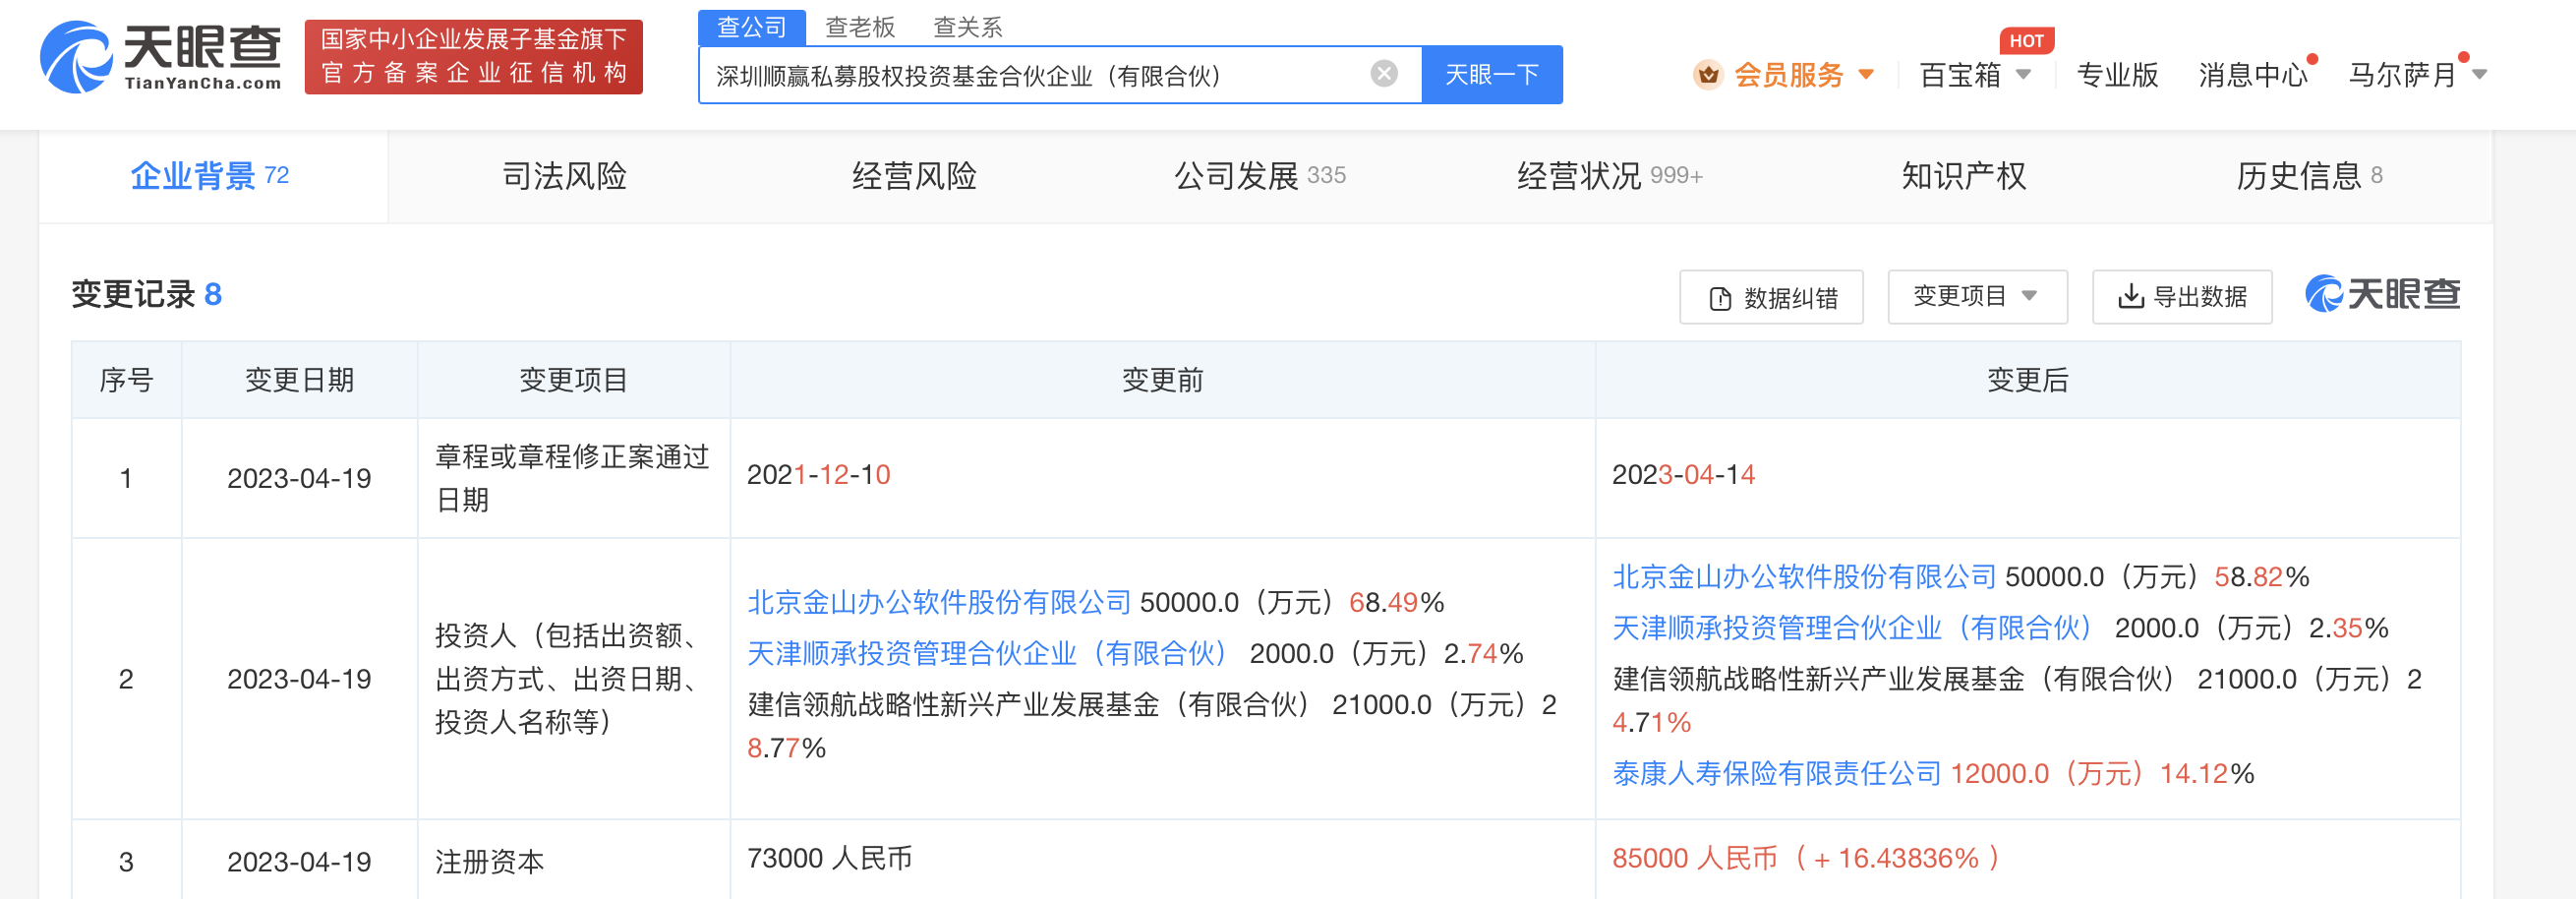
Task: Switch to the 经营风险 tab
Action: coord(914,176)
